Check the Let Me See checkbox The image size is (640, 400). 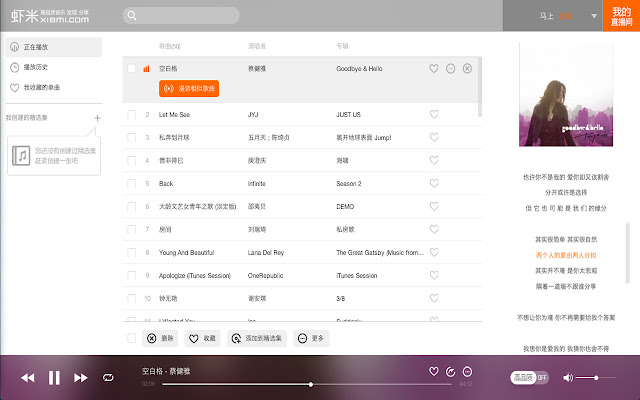131,115
